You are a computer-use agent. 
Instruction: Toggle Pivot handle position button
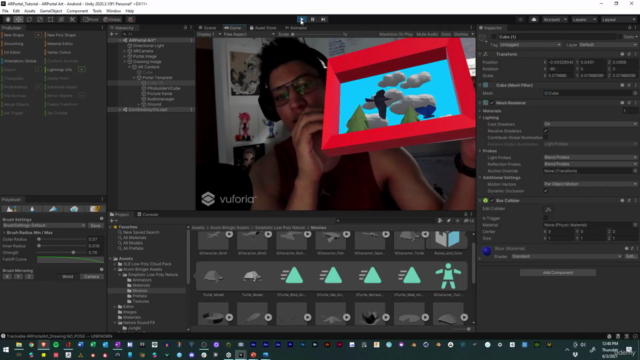point(91,19)
